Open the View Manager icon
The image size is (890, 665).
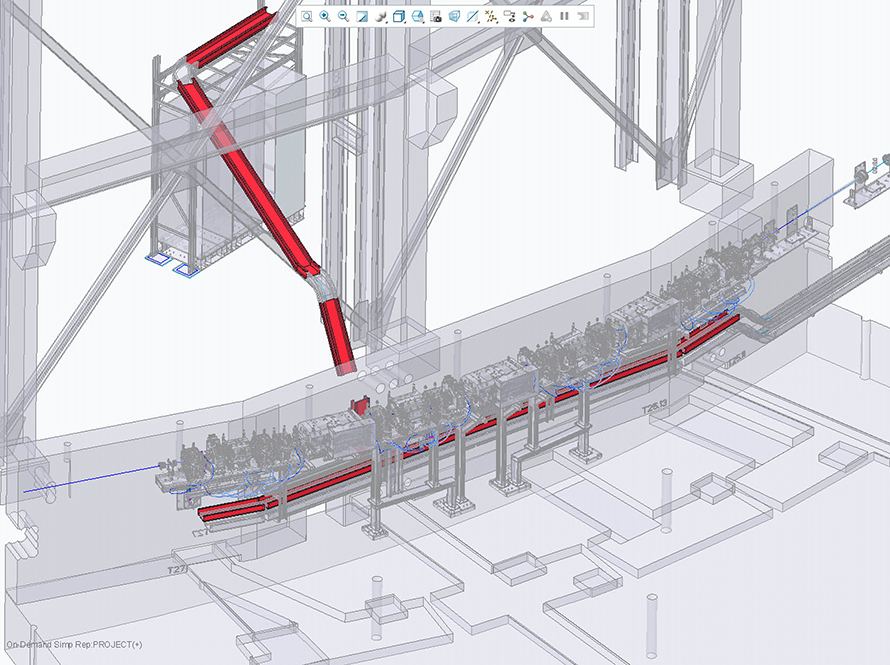435,14
